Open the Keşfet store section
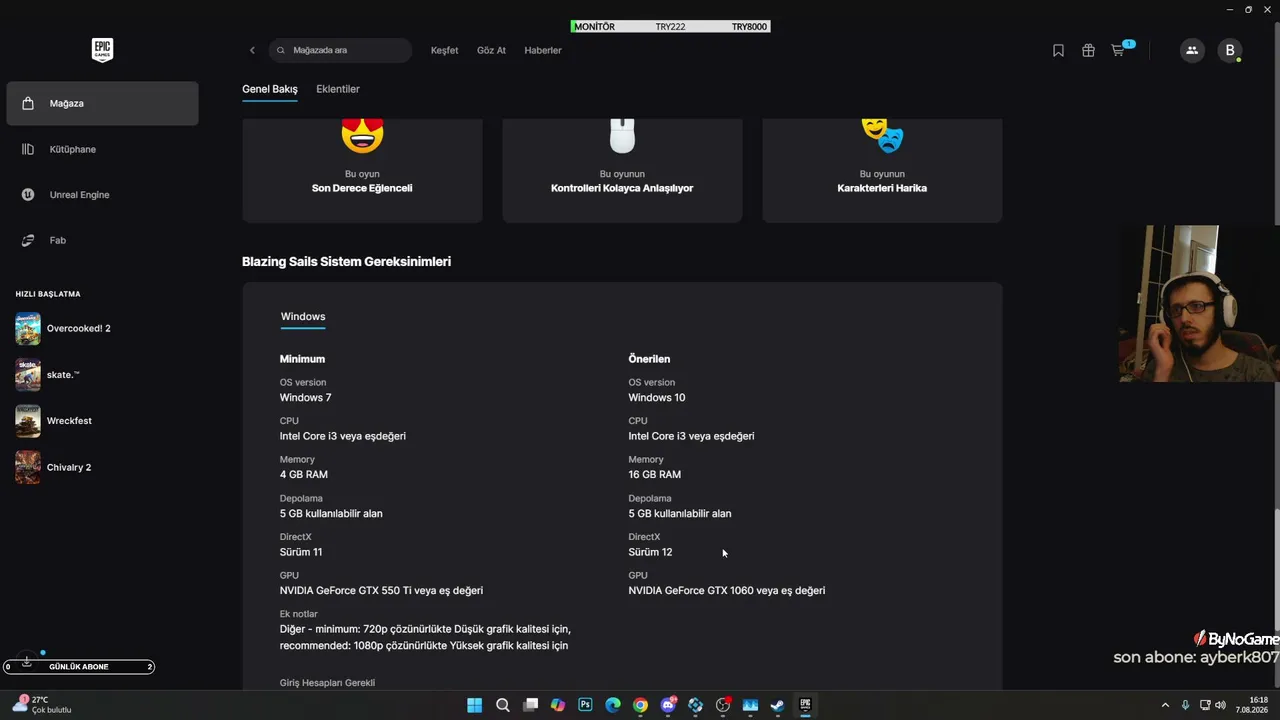The width and height of the screenshot is (1280, 720). click(444, 50)
